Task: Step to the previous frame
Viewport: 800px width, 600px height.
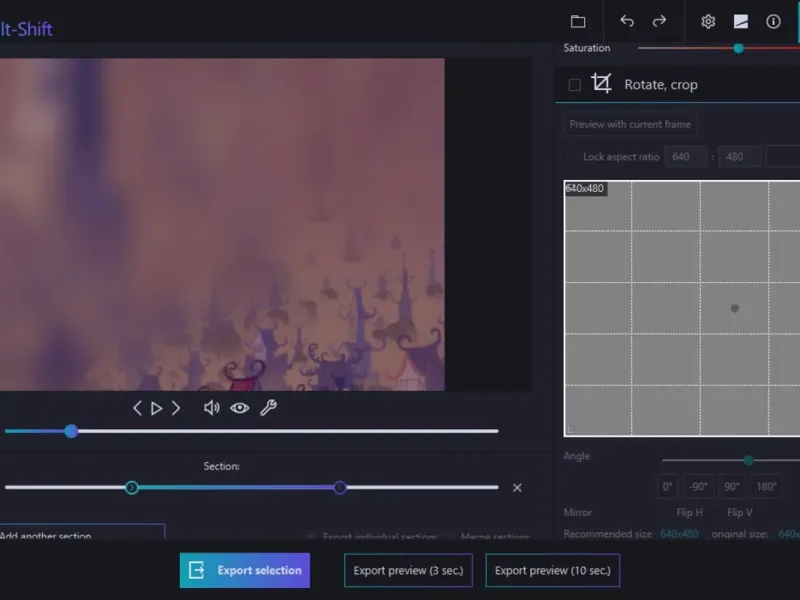Action: pos(137,408)
